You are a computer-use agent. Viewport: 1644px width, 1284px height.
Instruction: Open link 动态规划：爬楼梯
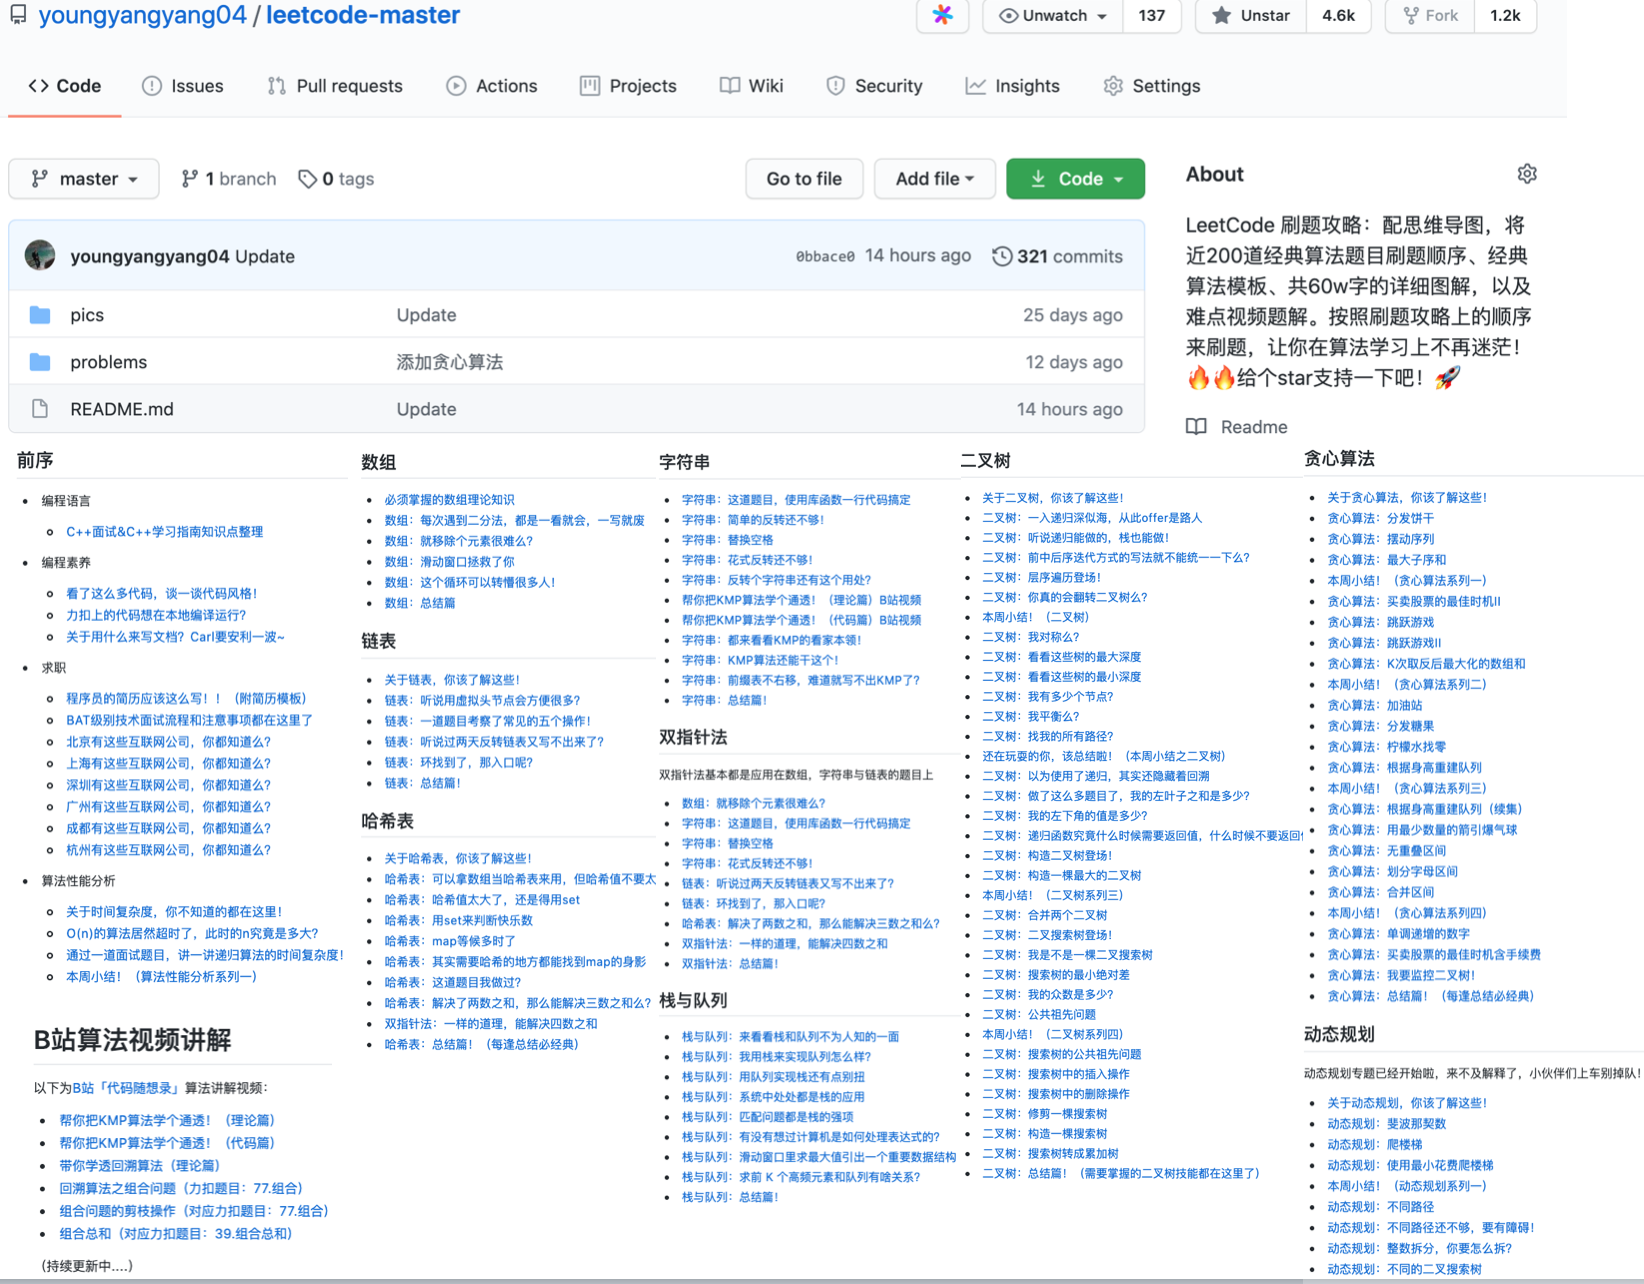(1375, 1144)
